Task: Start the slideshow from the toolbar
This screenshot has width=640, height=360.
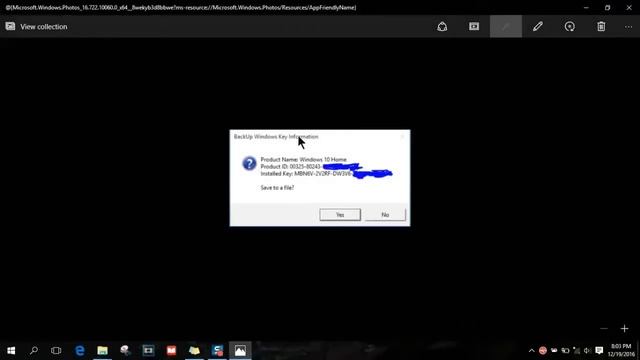Action: tap(474, 27)
